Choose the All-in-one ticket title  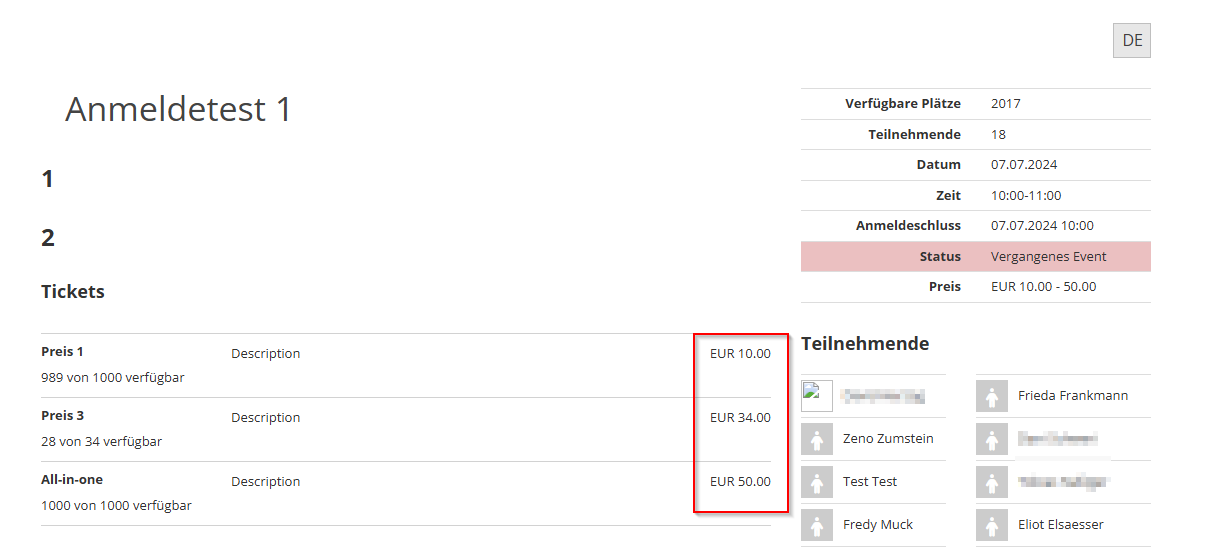(x=72, y=480)
